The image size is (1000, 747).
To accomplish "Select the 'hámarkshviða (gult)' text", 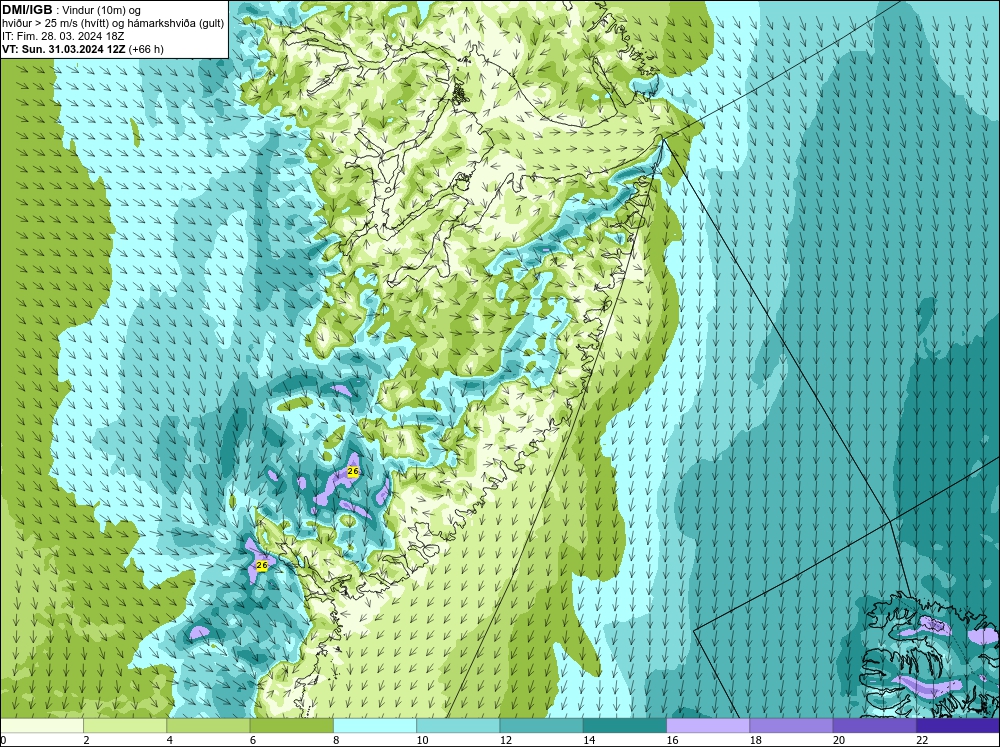I will 177,24.
